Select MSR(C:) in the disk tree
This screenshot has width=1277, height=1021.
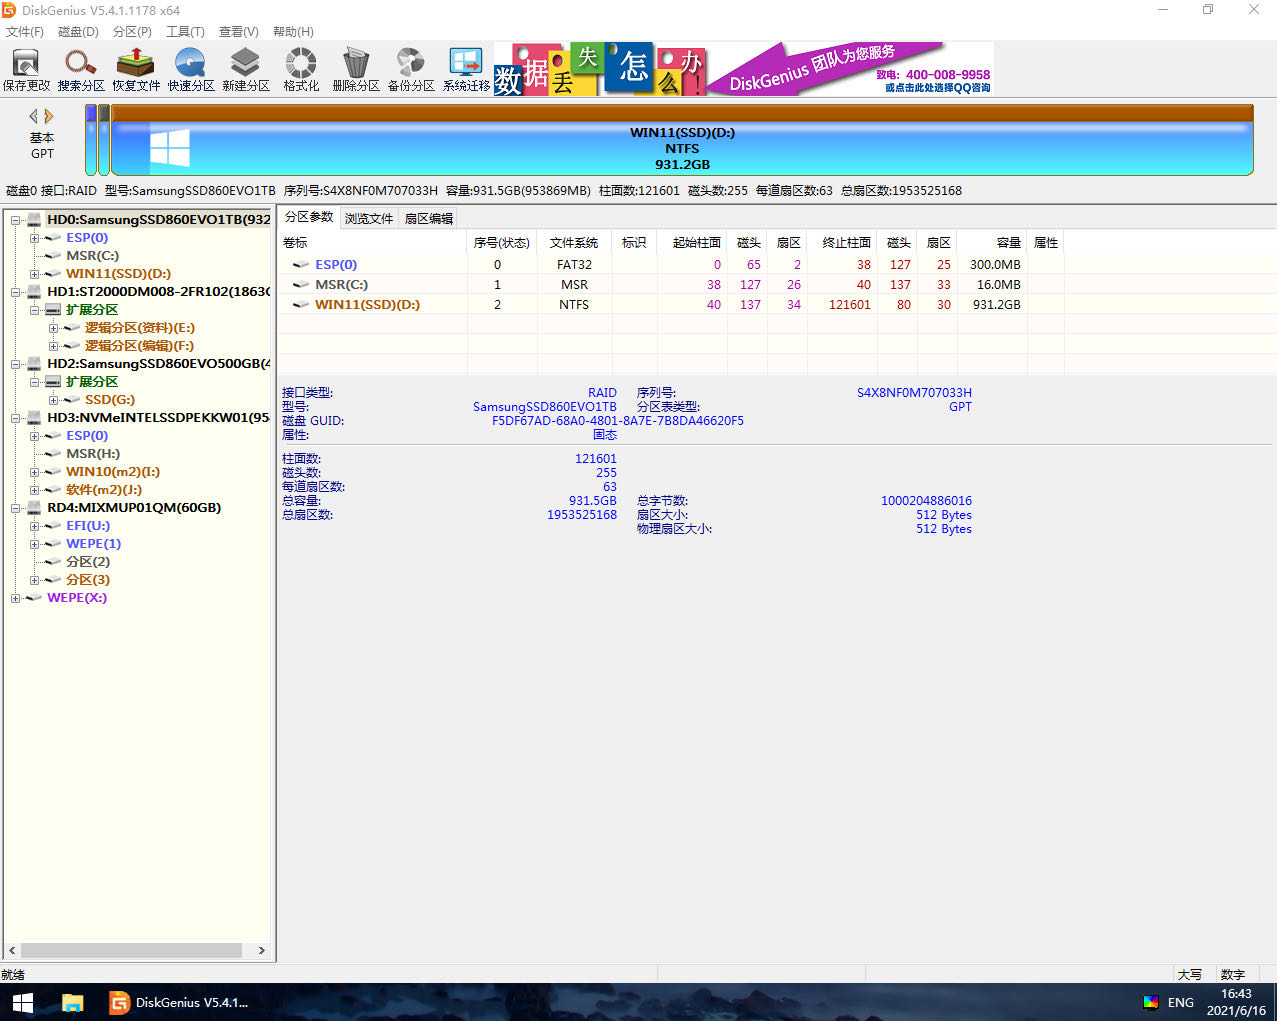92,255
